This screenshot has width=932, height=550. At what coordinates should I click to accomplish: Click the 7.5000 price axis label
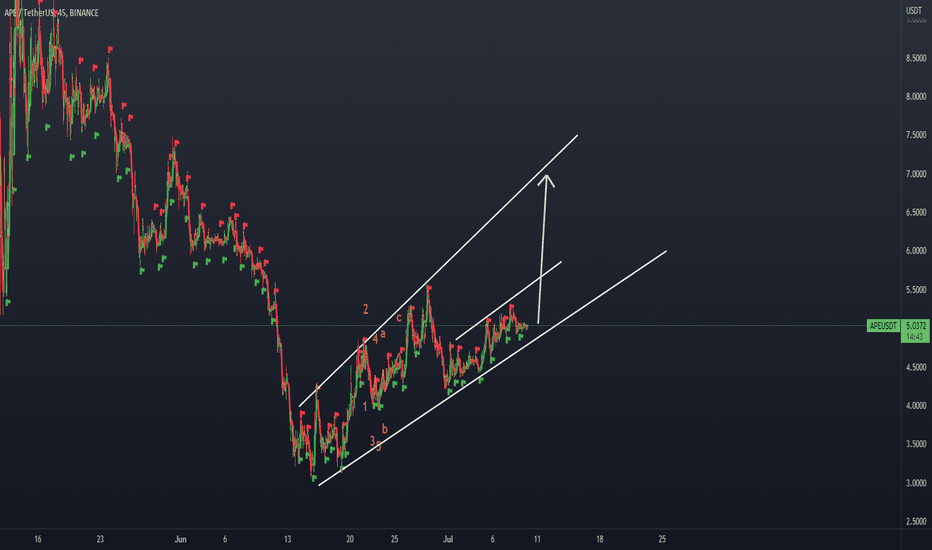pyautogui.click(x=916, y=136)
